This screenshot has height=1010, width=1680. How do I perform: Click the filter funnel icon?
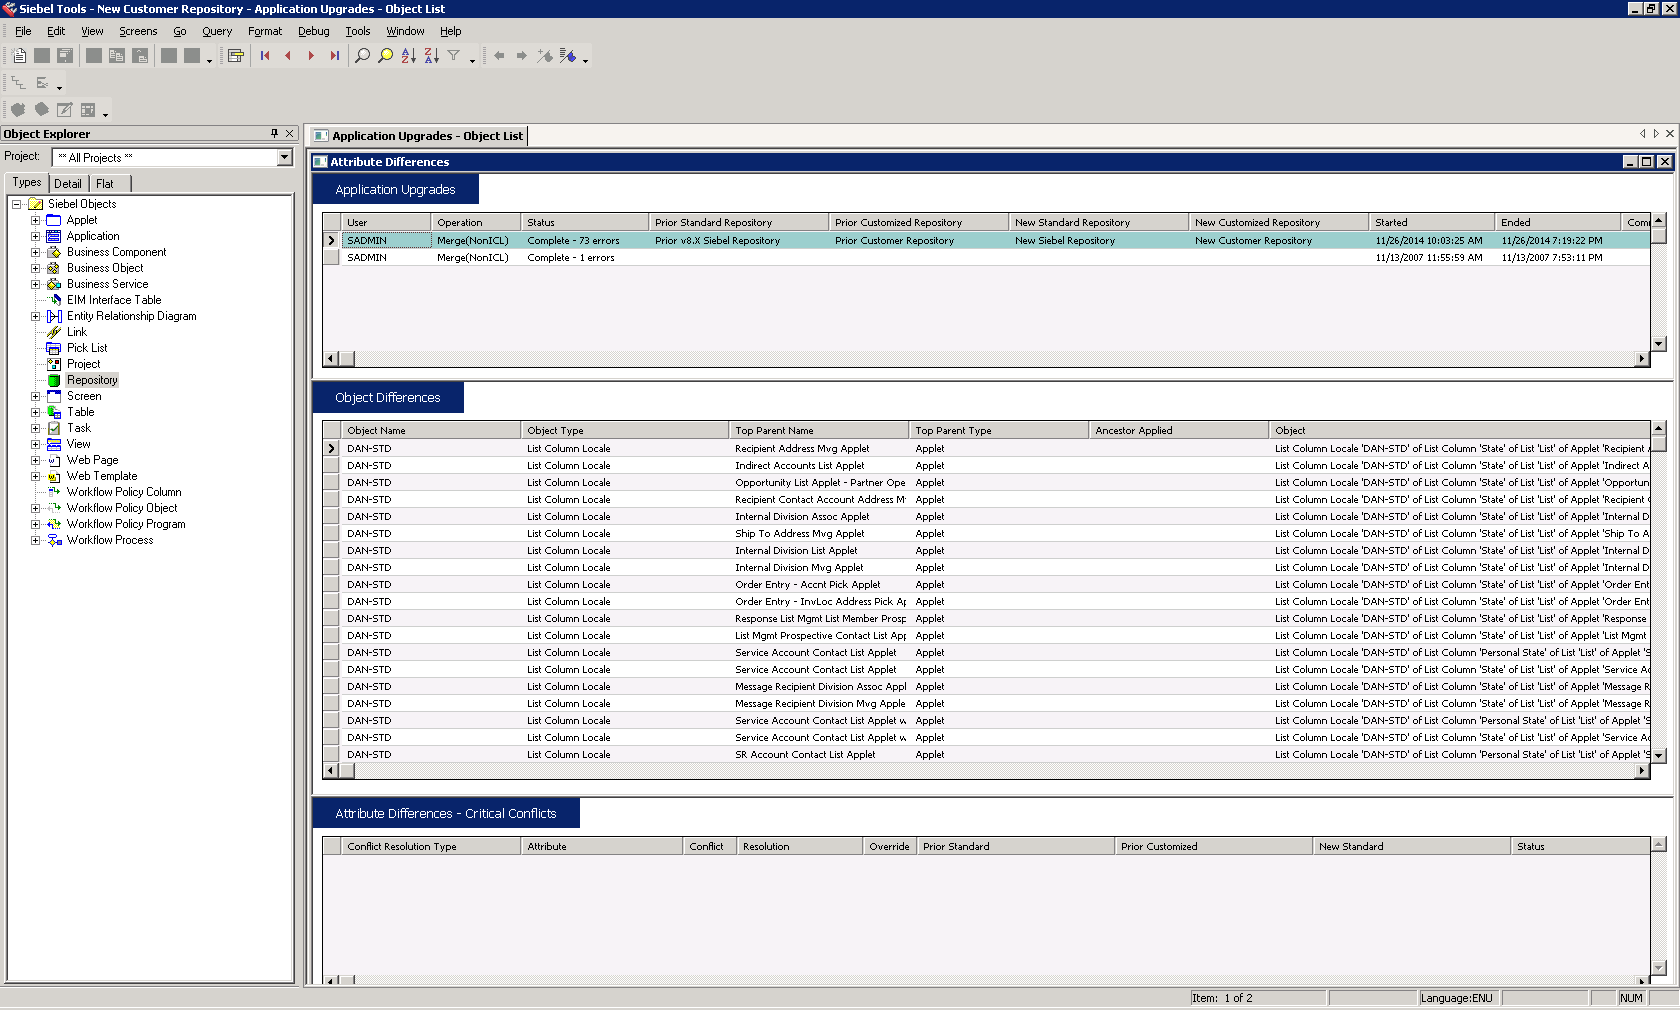[454, 56]
